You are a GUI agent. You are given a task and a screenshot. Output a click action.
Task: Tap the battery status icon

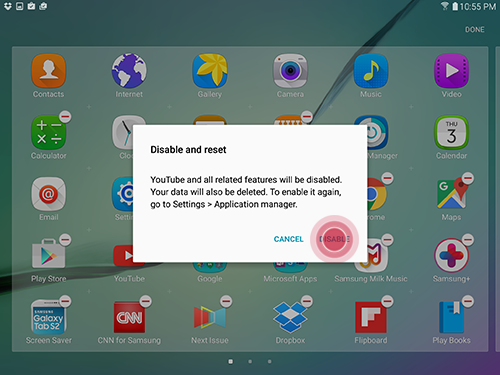(x=455, y=6)
